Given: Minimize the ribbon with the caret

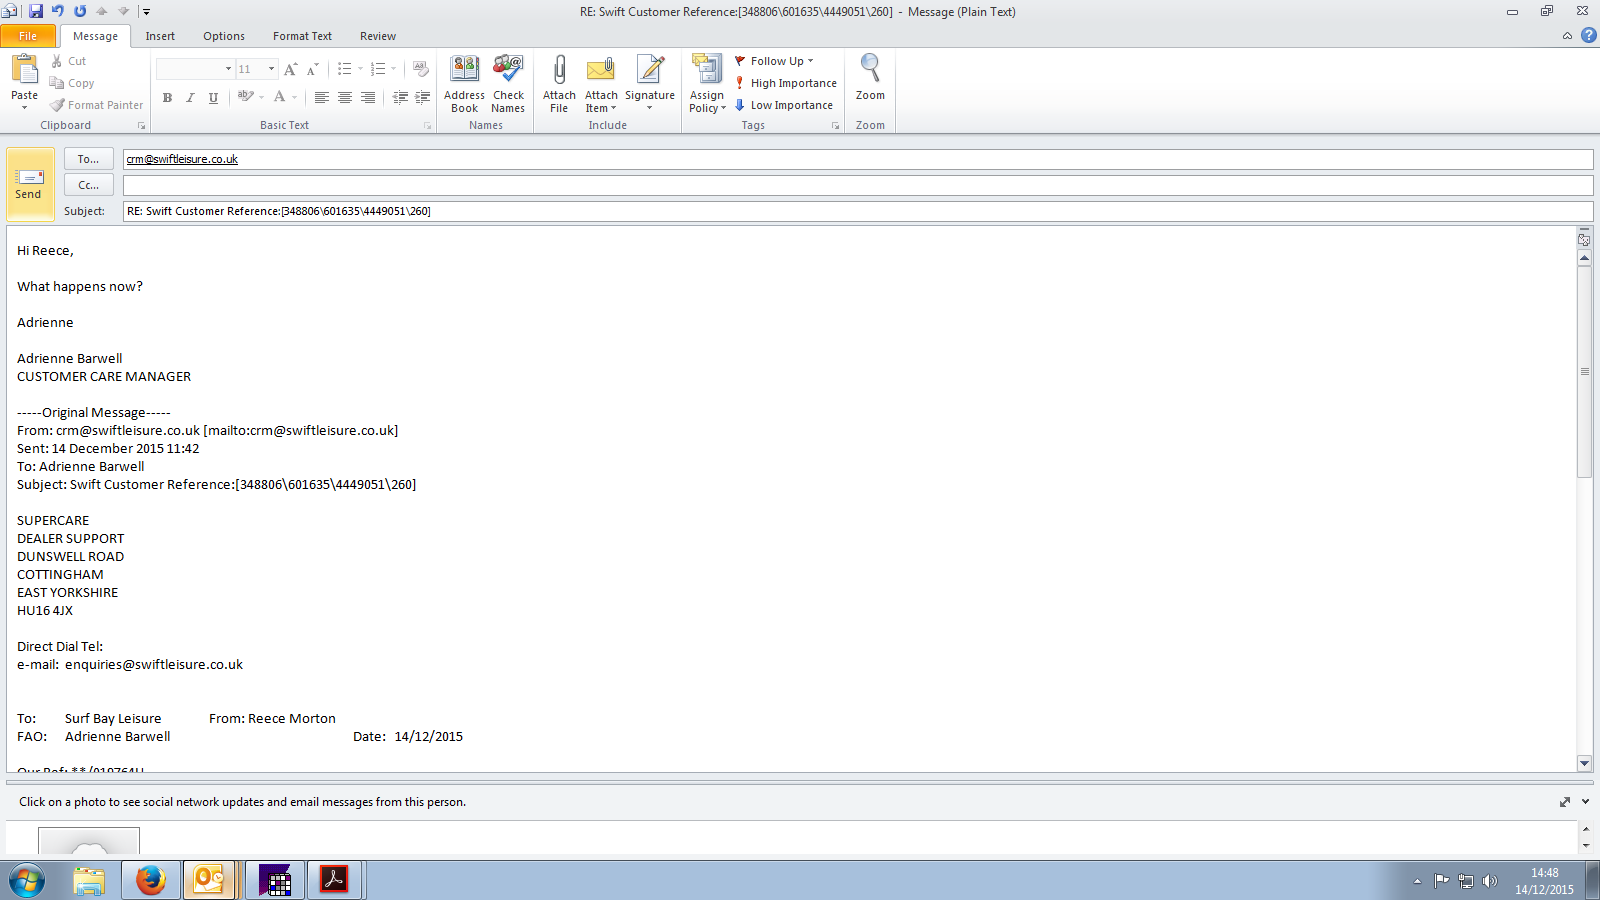Looking at the screenshot, I should (1567, 36).
